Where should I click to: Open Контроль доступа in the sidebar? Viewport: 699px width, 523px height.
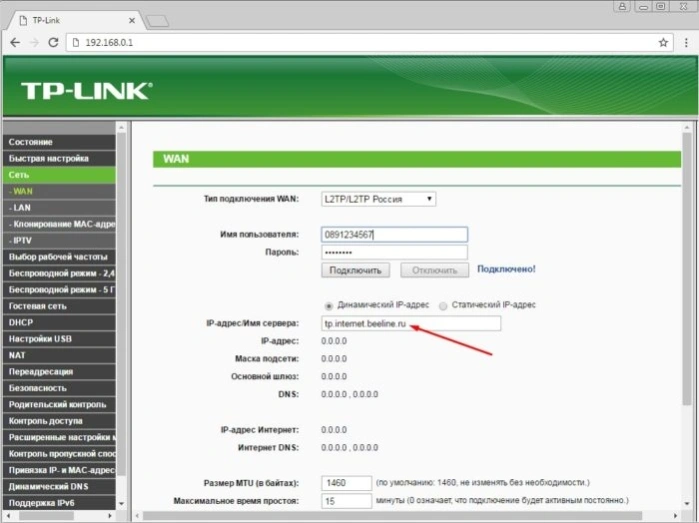pyautogui.click(x=59, y=421)
